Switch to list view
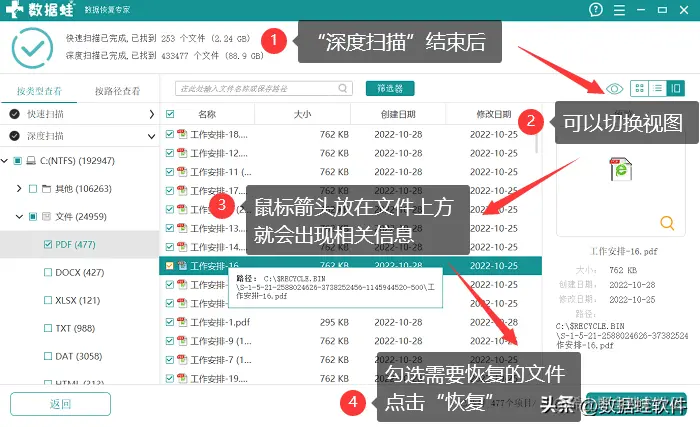Viewport: 700px width, 427px height. [657, 88]
